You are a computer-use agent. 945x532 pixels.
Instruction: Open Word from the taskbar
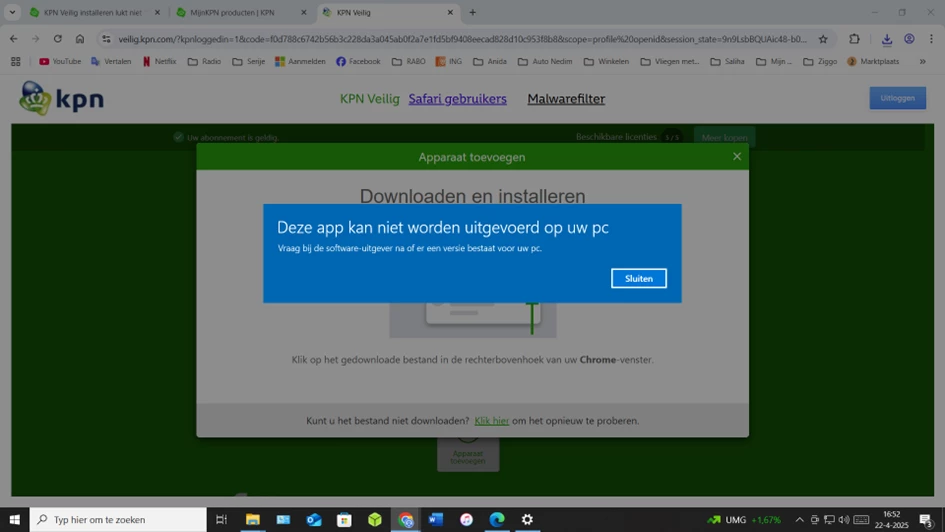(x=436, y=519)
